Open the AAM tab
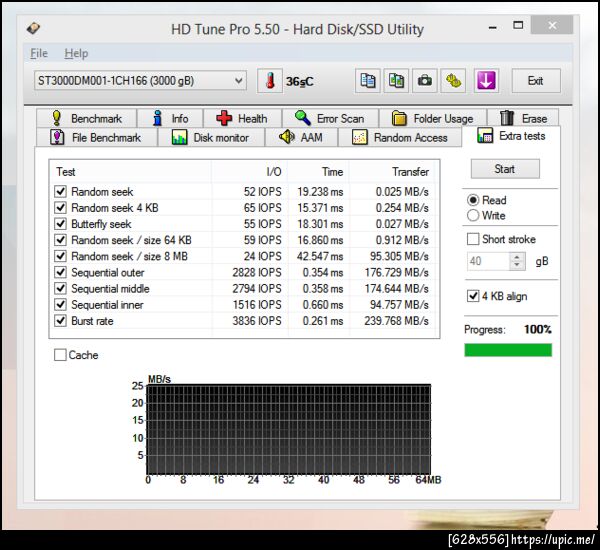600x550 pixels. tap(302, 137)
